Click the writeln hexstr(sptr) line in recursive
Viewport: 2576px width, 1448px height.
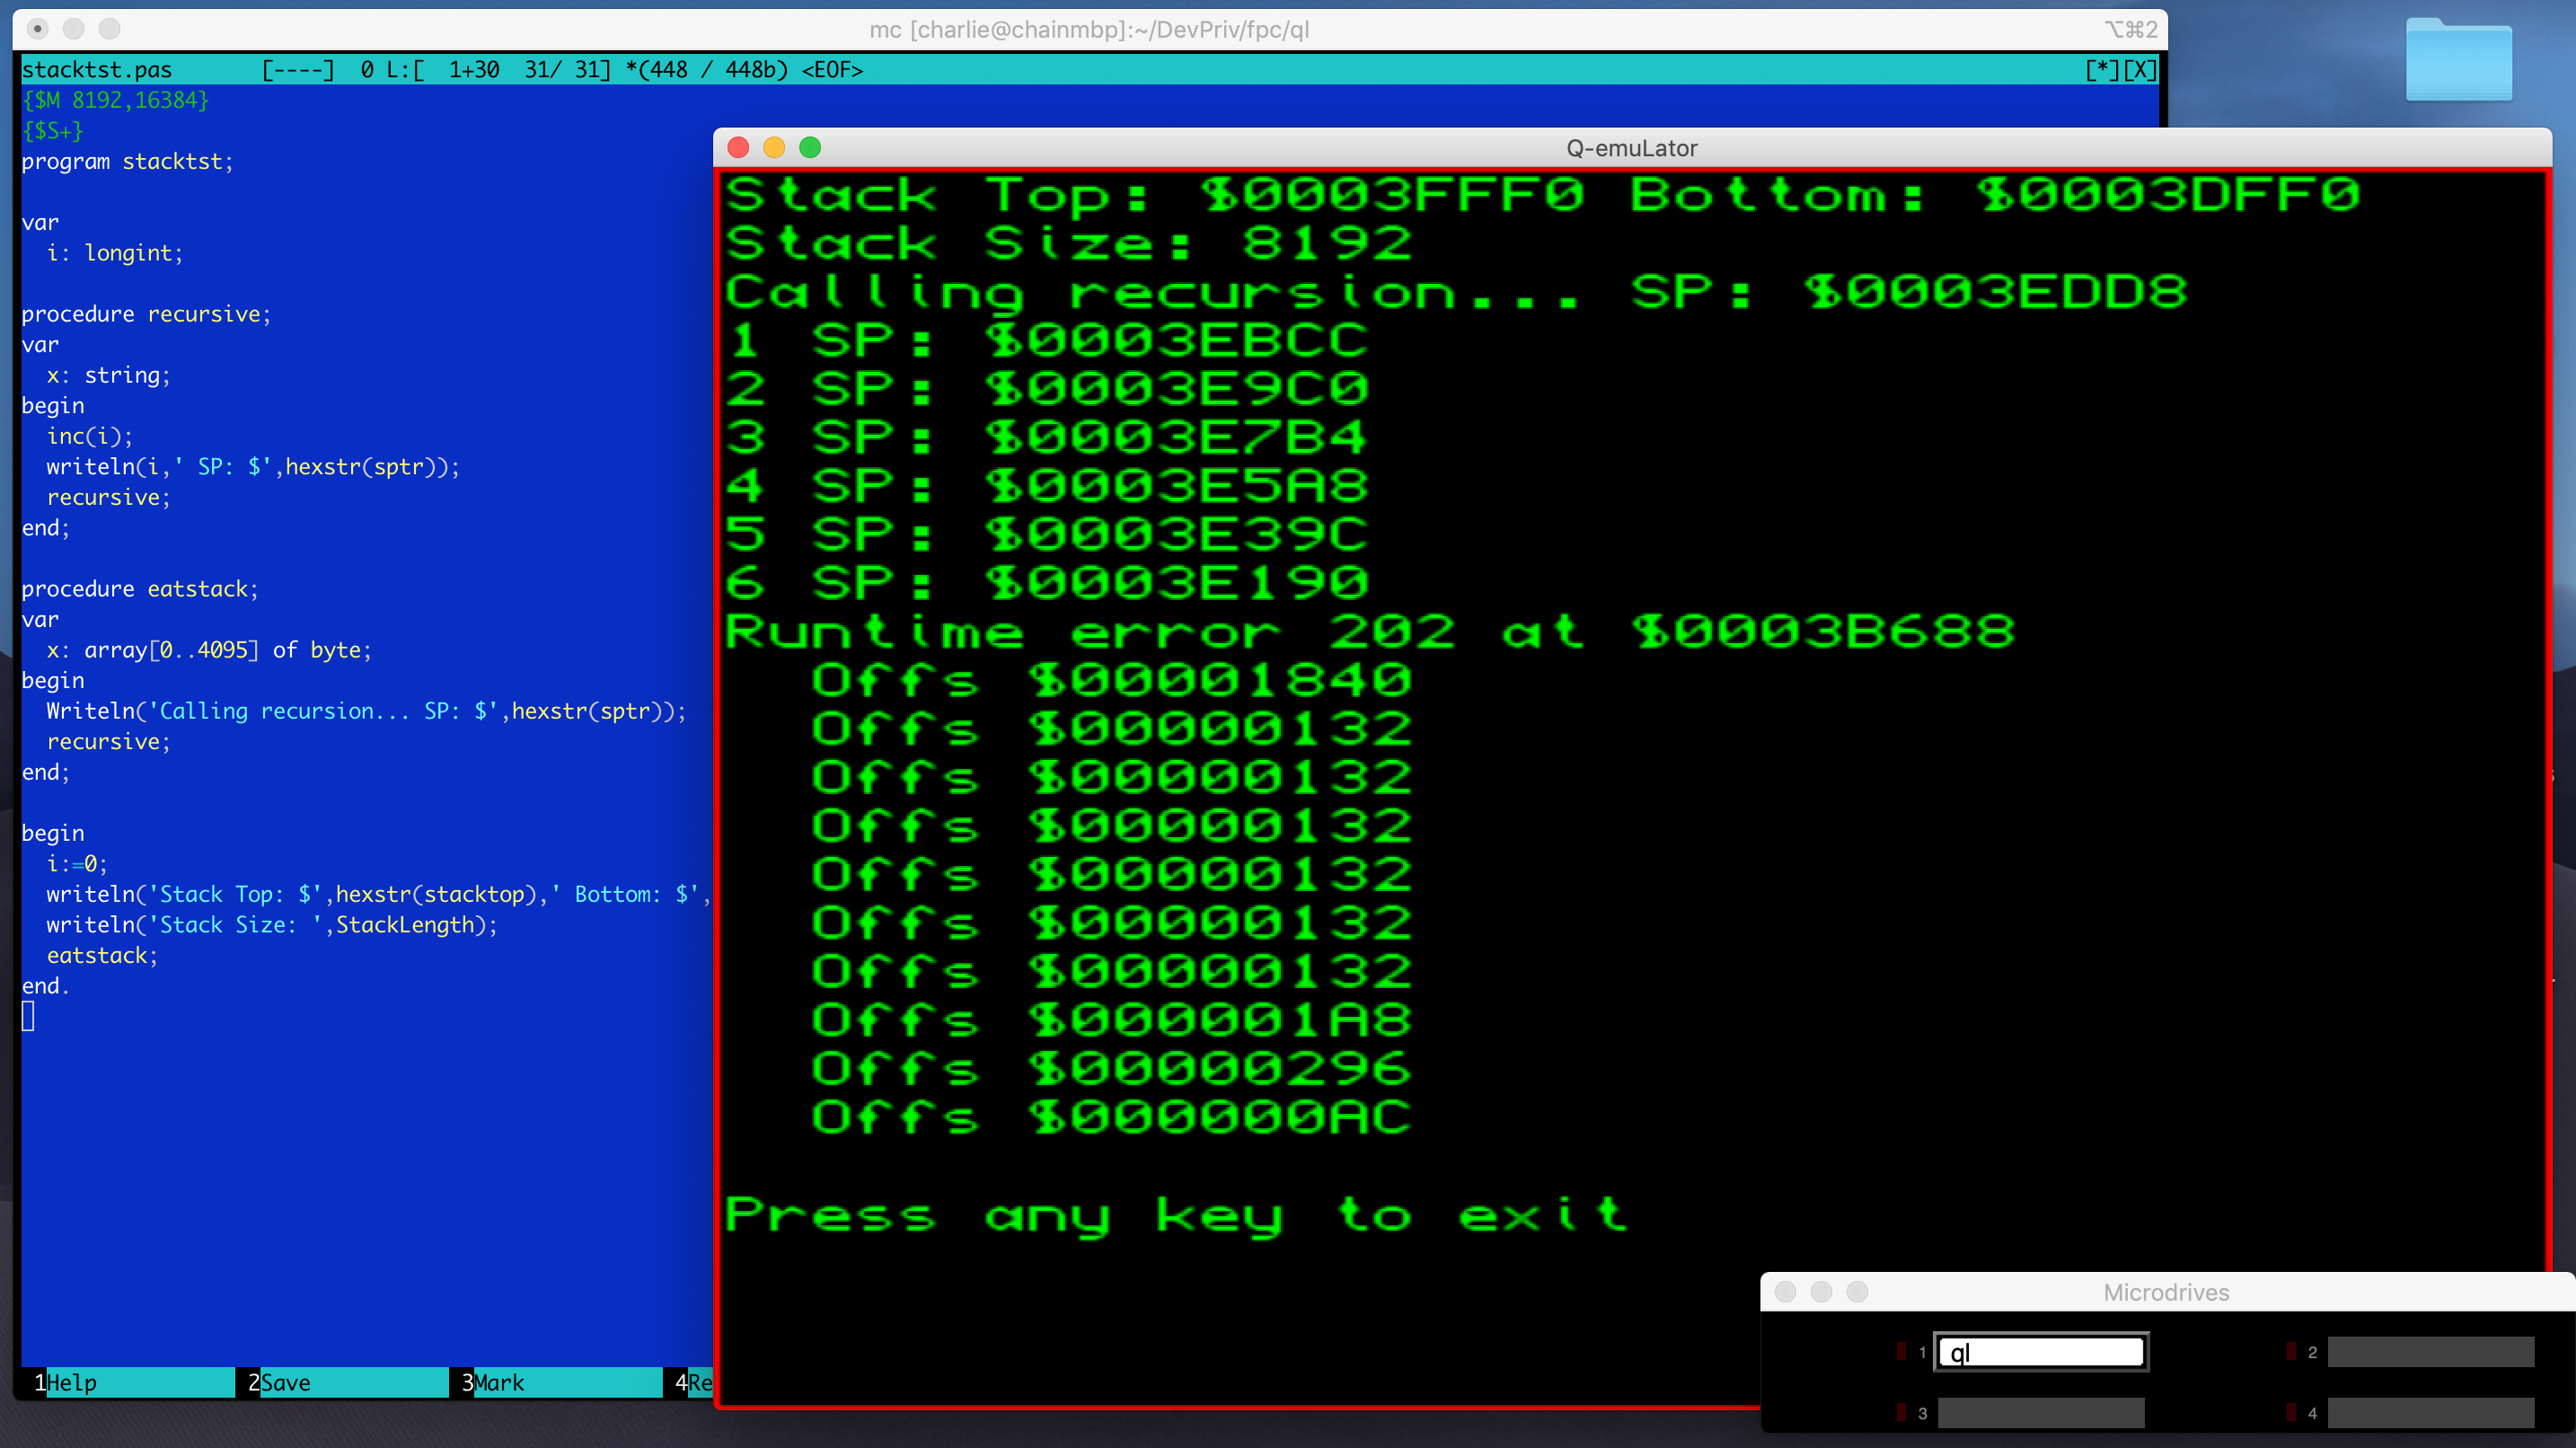point(253,467)
